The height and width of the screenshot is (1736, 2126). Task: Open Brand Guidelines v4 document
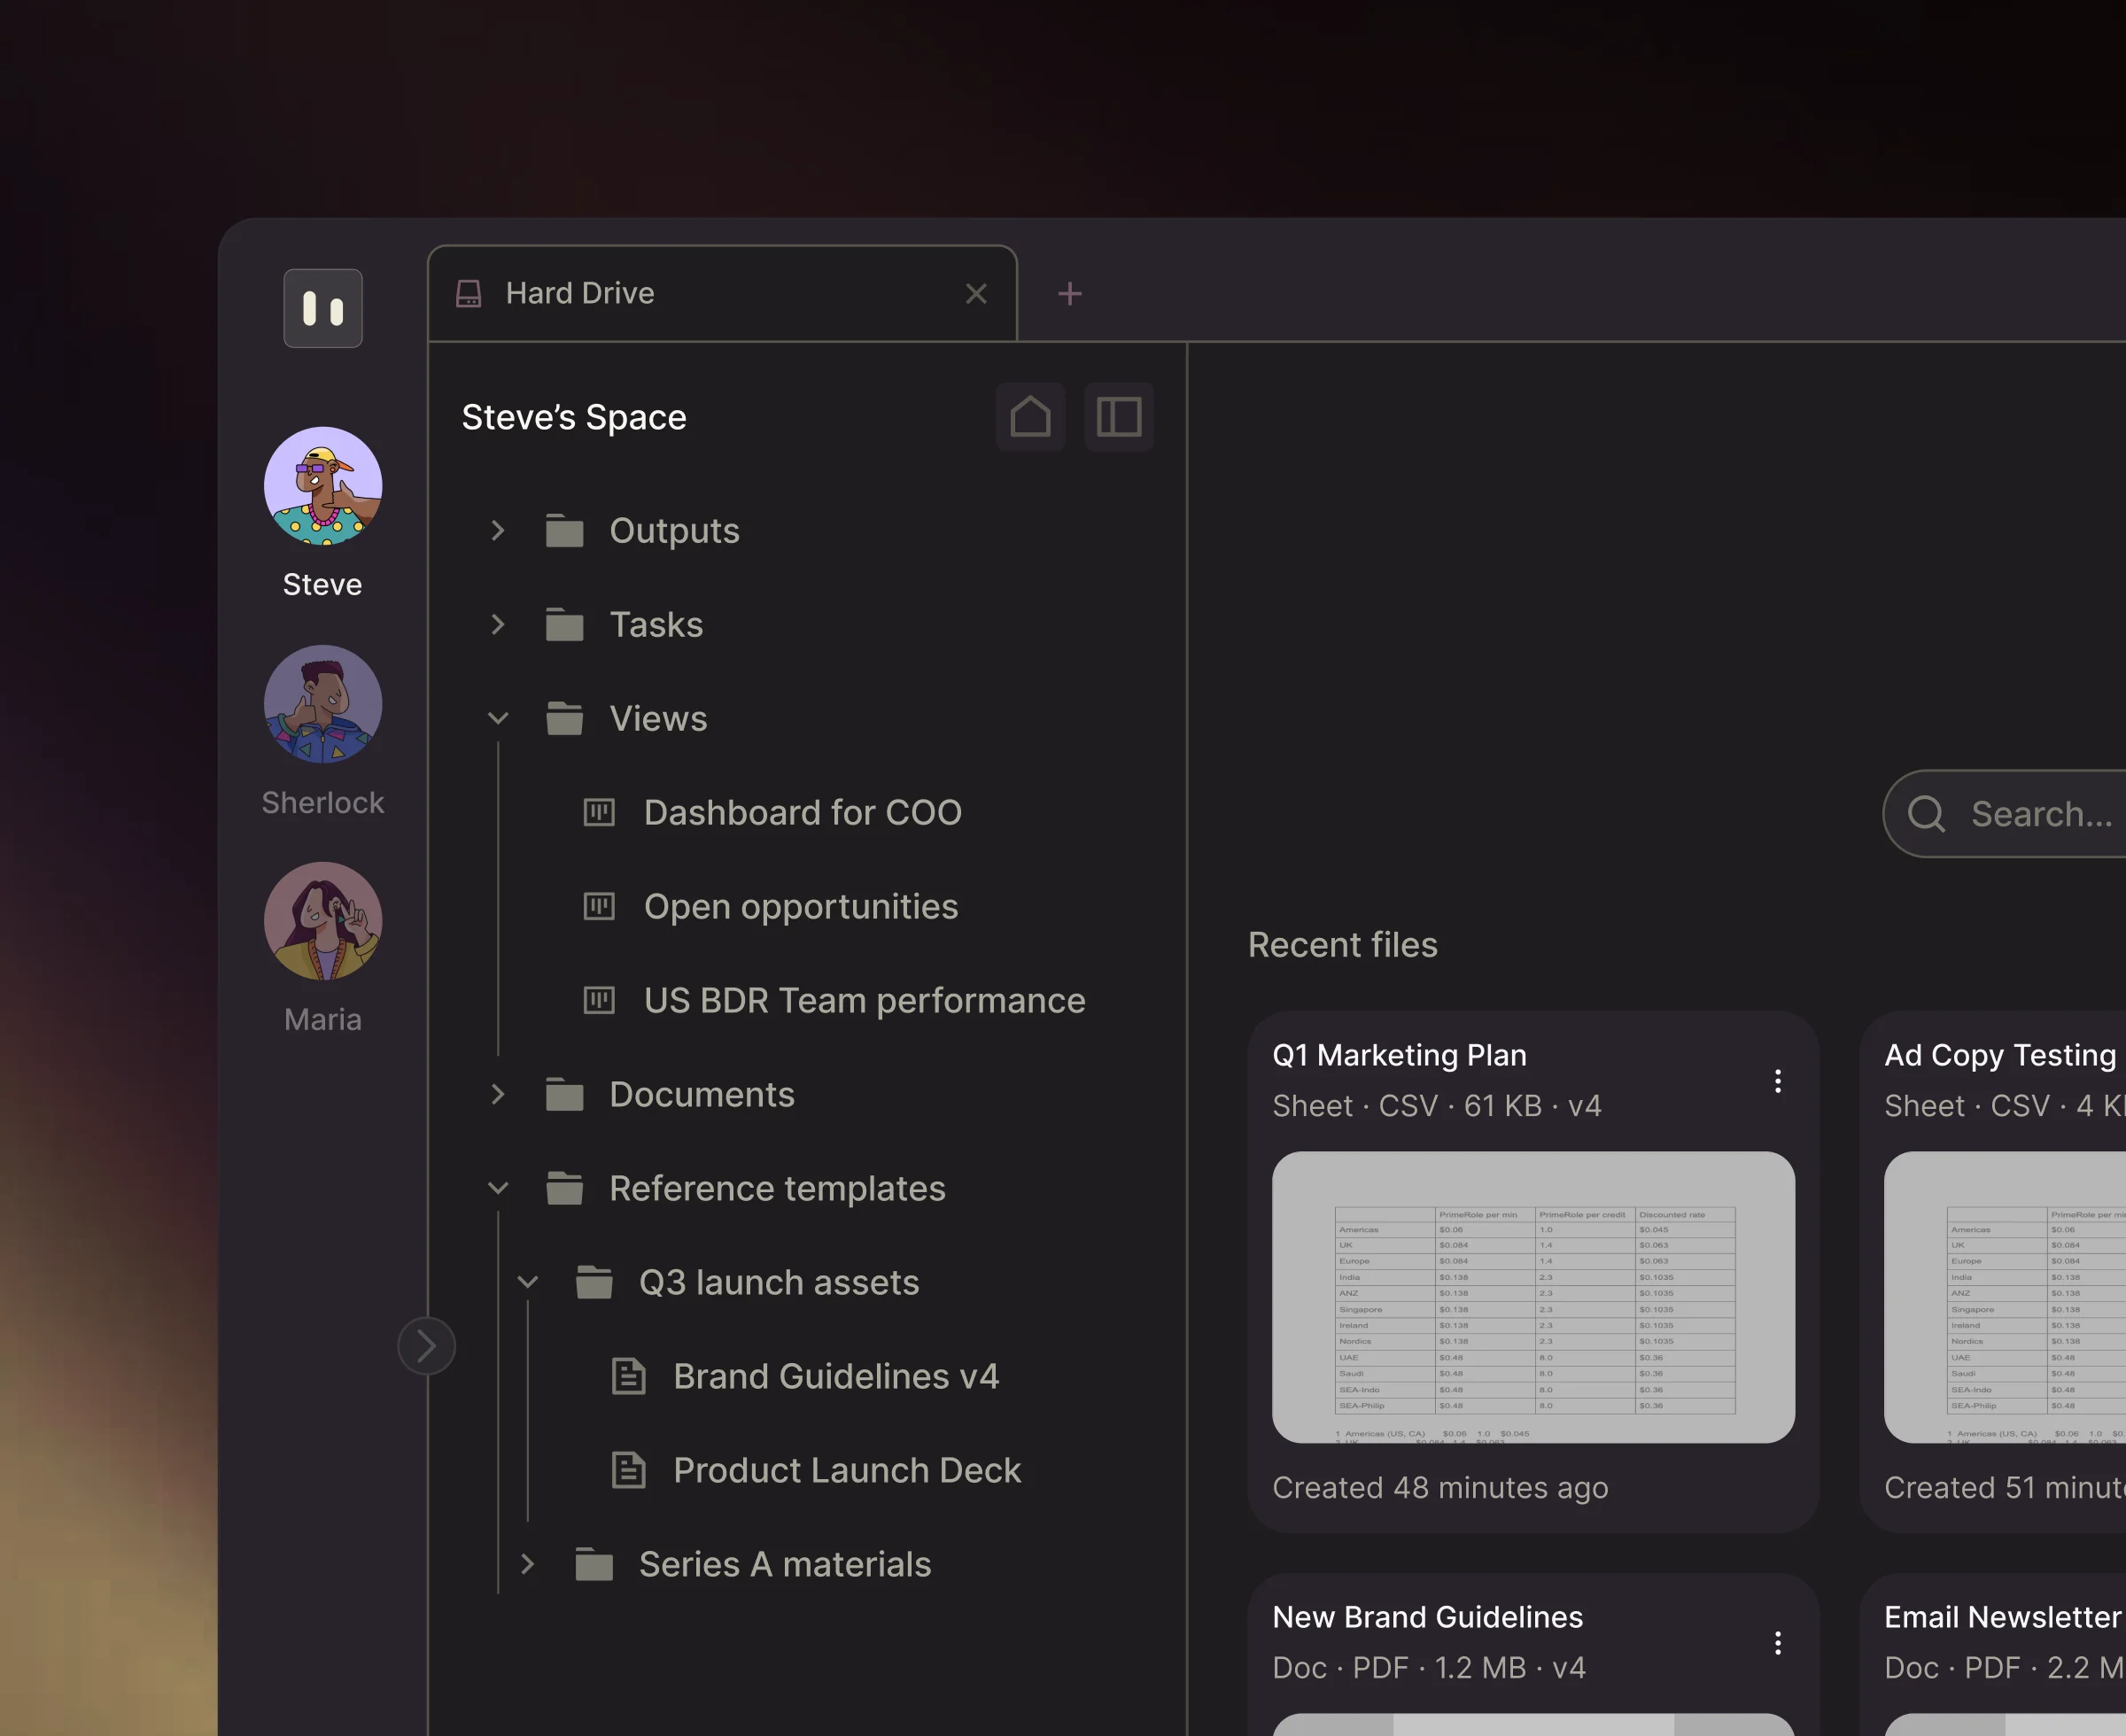[x=835, y=1377]
